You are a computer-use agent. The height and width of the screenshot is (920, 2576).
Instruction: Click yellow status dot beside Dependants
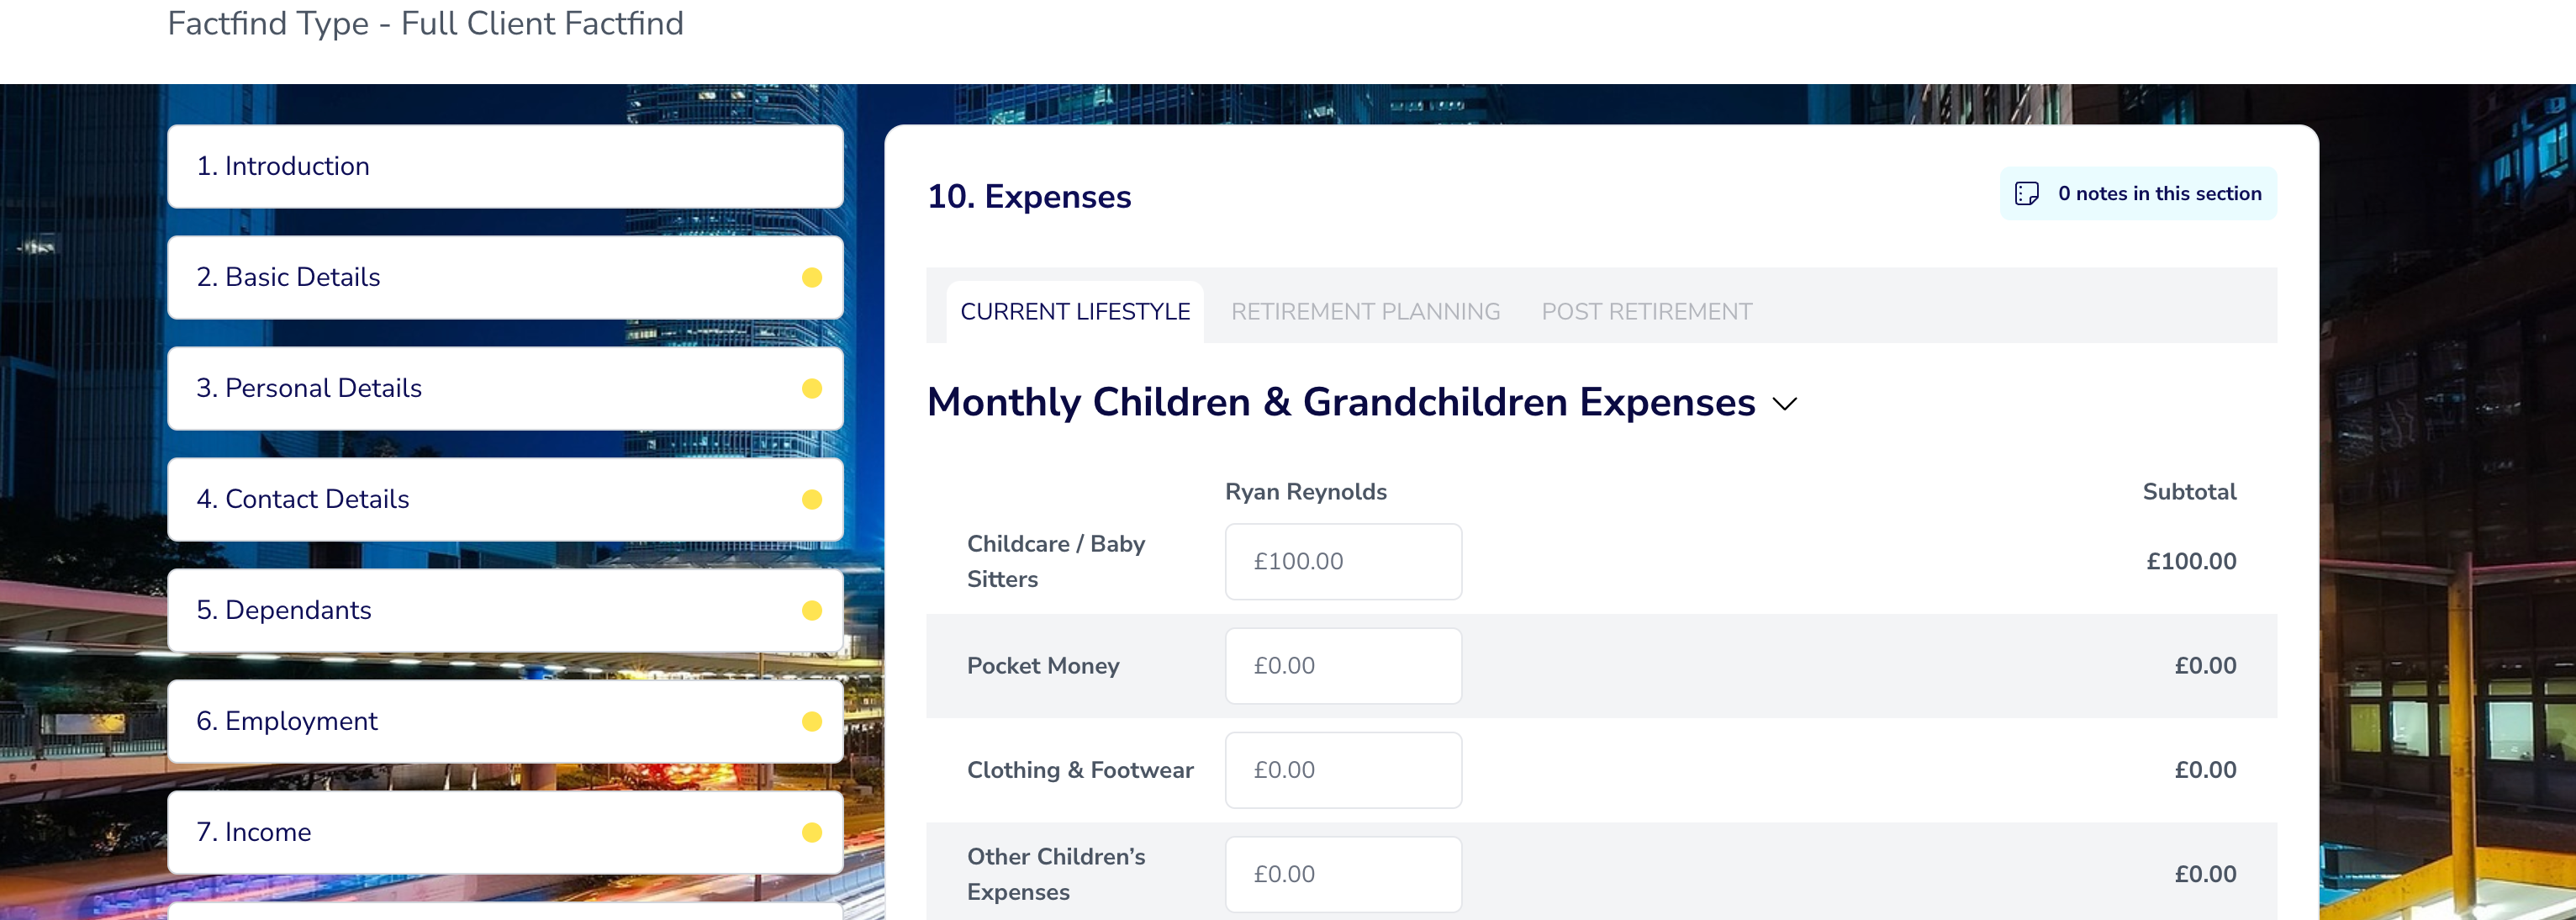point(812,611)
